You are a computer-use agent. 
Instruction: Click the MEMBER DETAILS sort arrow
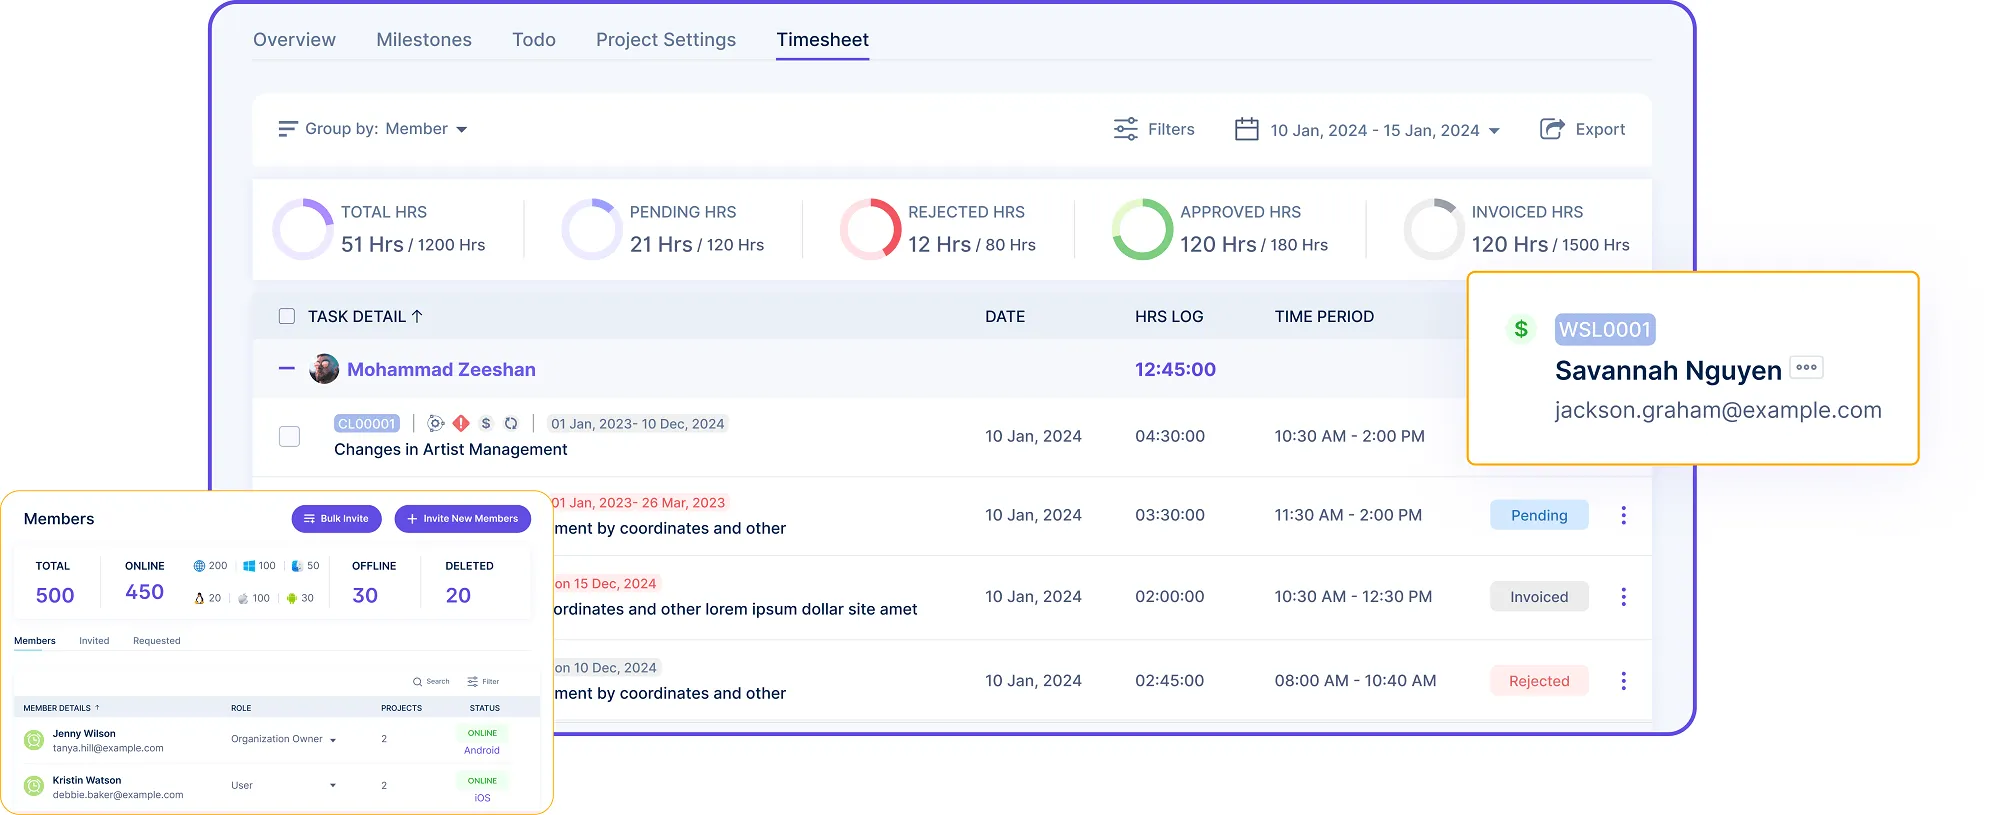[x=97, y=708]
